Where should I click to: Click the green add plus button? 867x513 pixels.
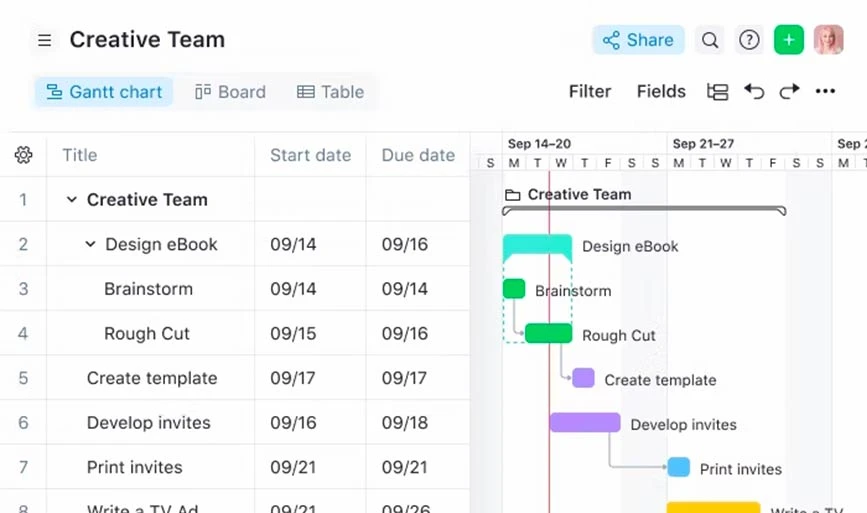click(789, 40)
